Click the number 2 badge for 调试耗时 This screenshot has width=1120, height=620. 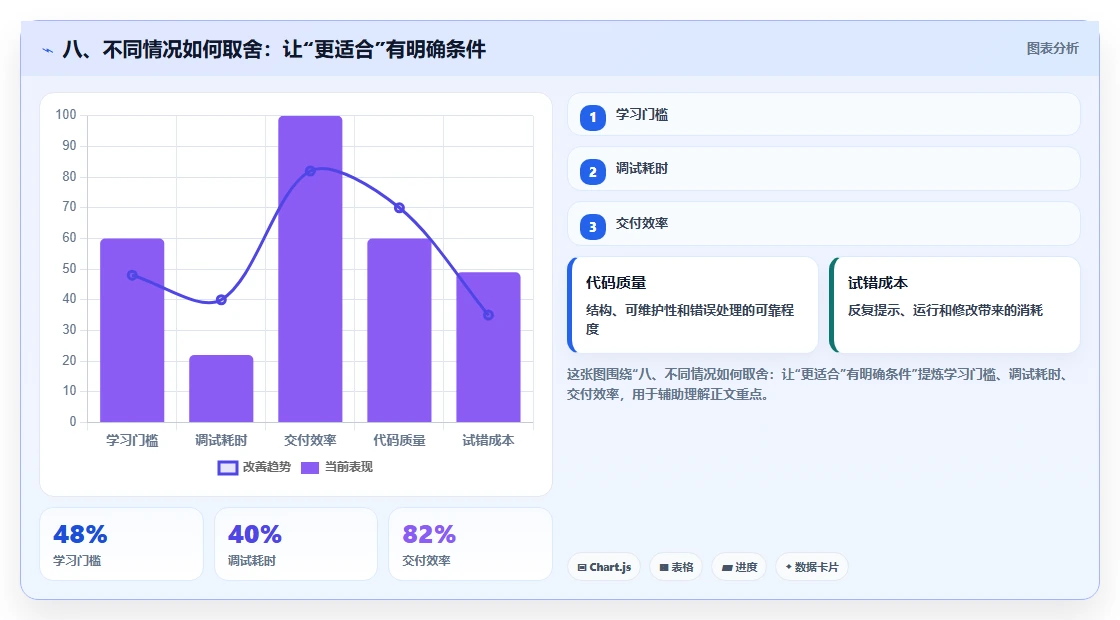(x=592, y=171)
